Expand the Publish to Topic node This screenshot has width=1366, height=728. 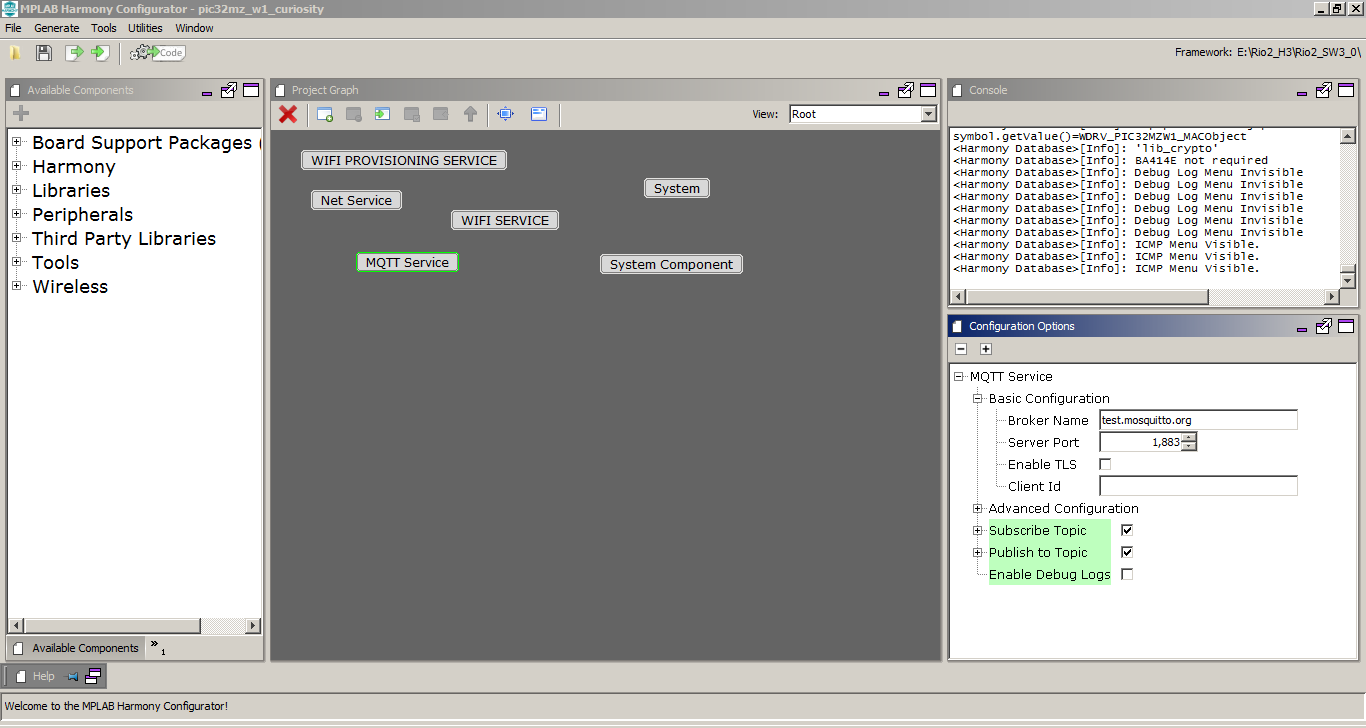pyautogui.click(x=979, y=552)
